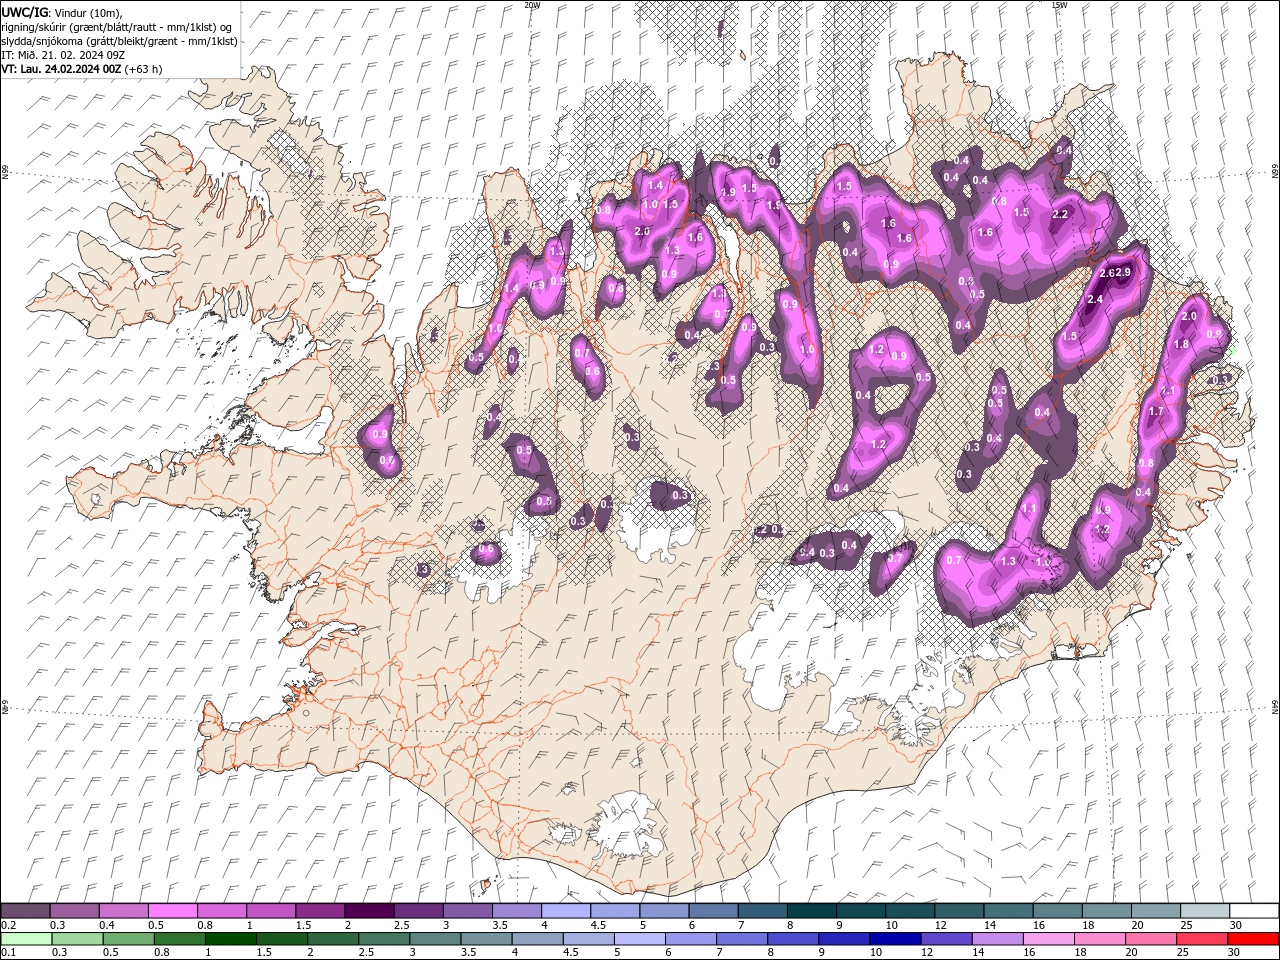The width and height of the screenshot is (1280, 960).
Task: Click the "2.4" snowfall value on map
Action: tap(1094, 299)
